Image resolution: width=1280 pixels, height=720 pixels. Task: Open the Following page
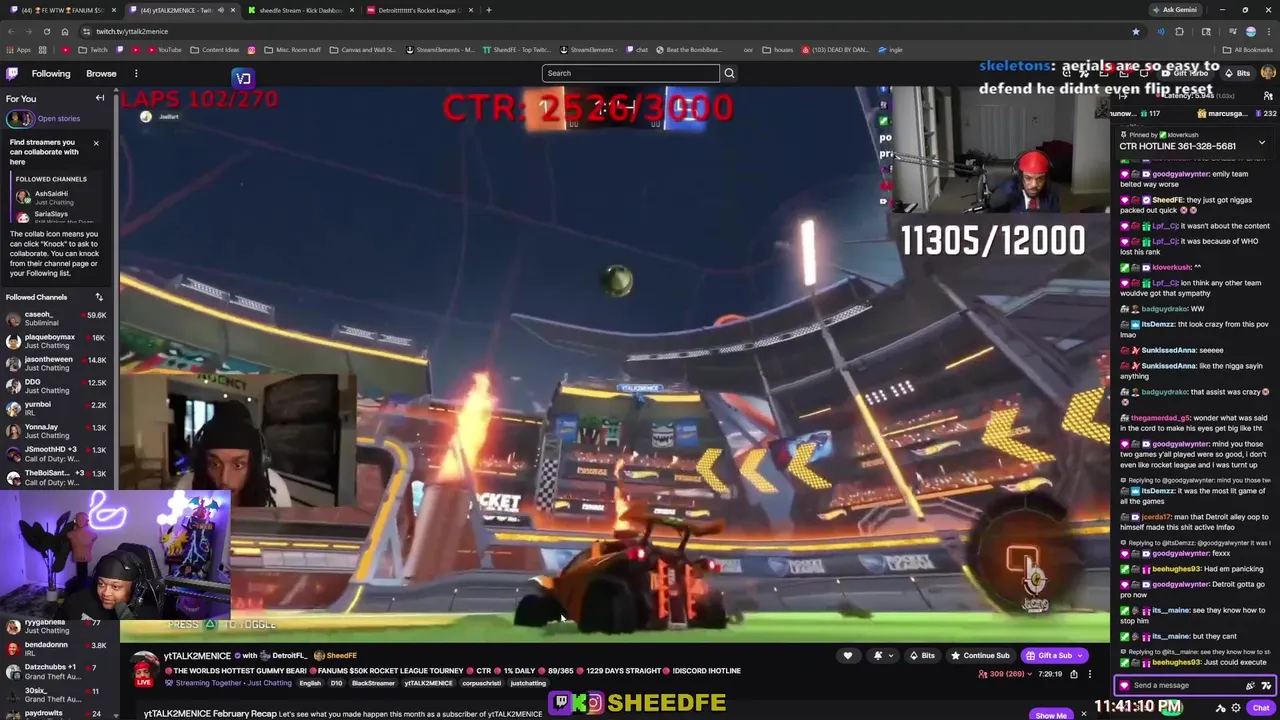coord(51,73)
